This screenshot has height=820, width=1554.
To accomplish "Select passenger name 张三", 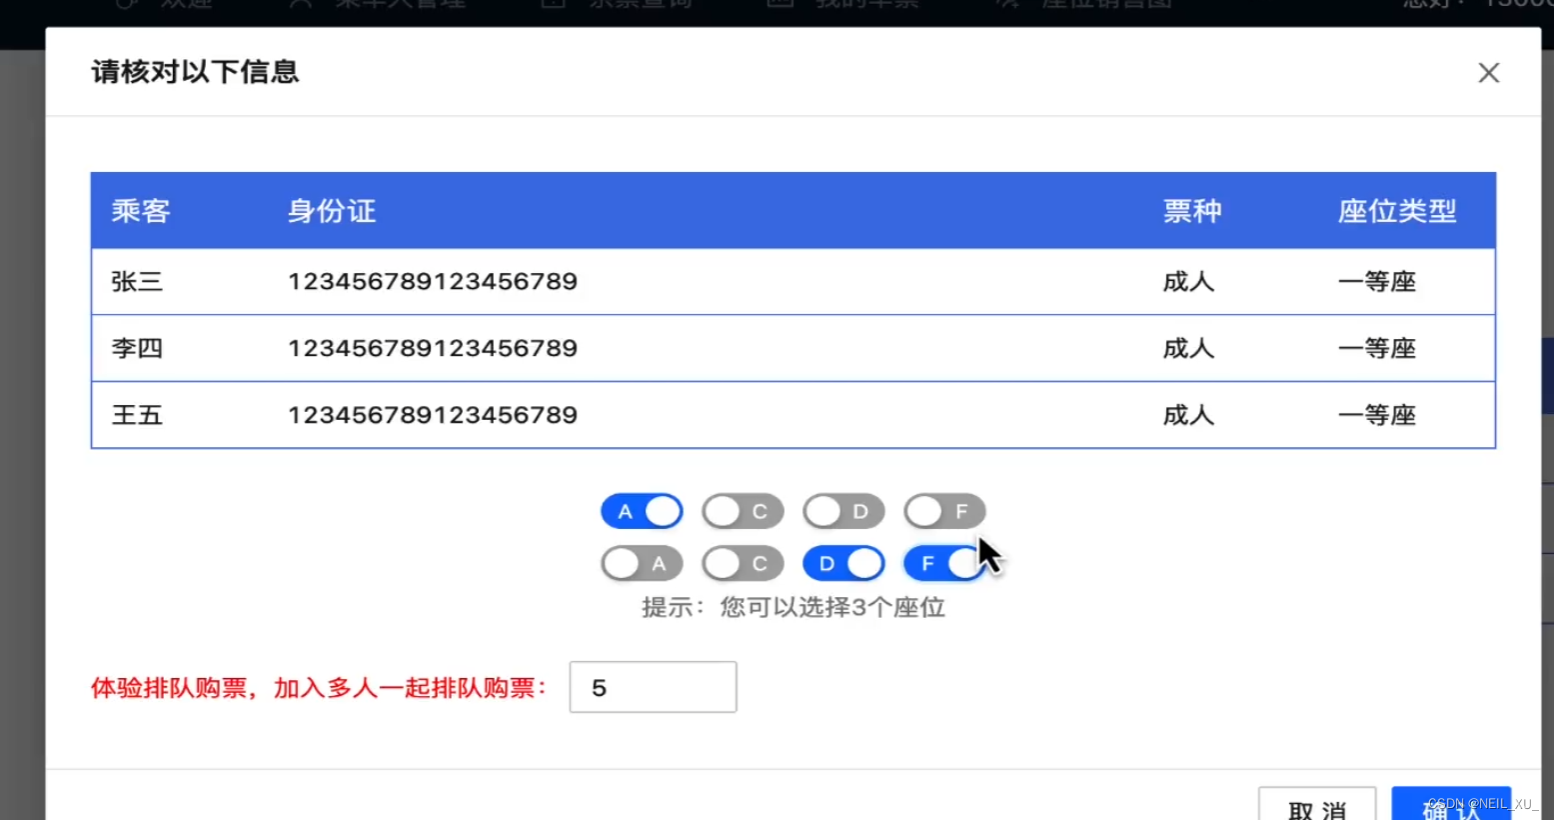I will pos(137,282).
